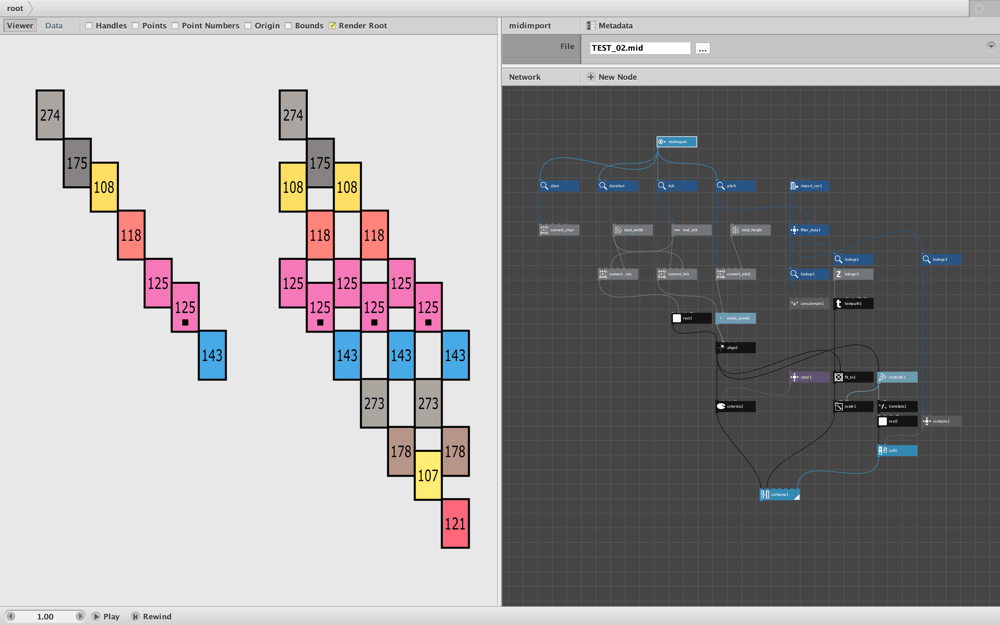1000x625 pixels.
Task: Select the convert_chan node
Action: [x=559, y=230]
